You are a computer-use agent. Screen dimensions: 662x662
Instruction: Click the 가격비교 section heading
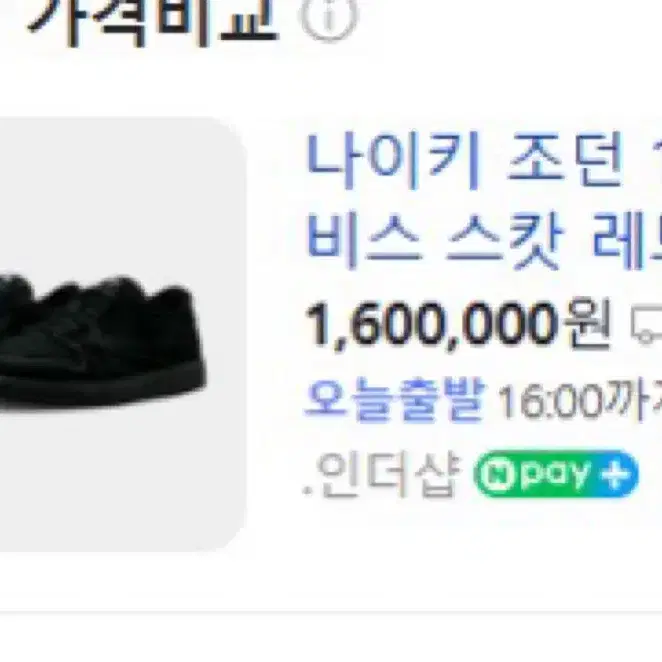pos(154,21)
